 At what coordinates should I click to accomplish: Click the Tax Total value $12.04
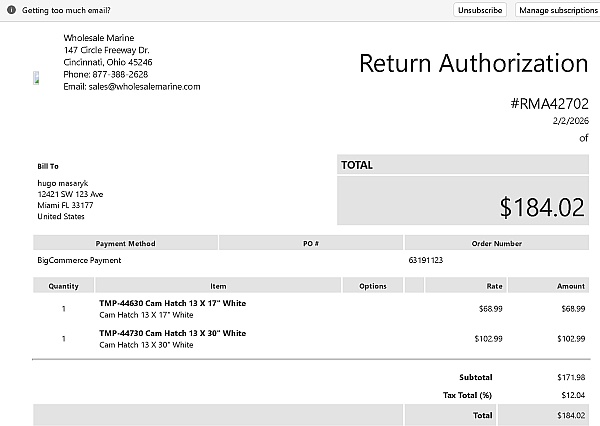tap(572, 395)
